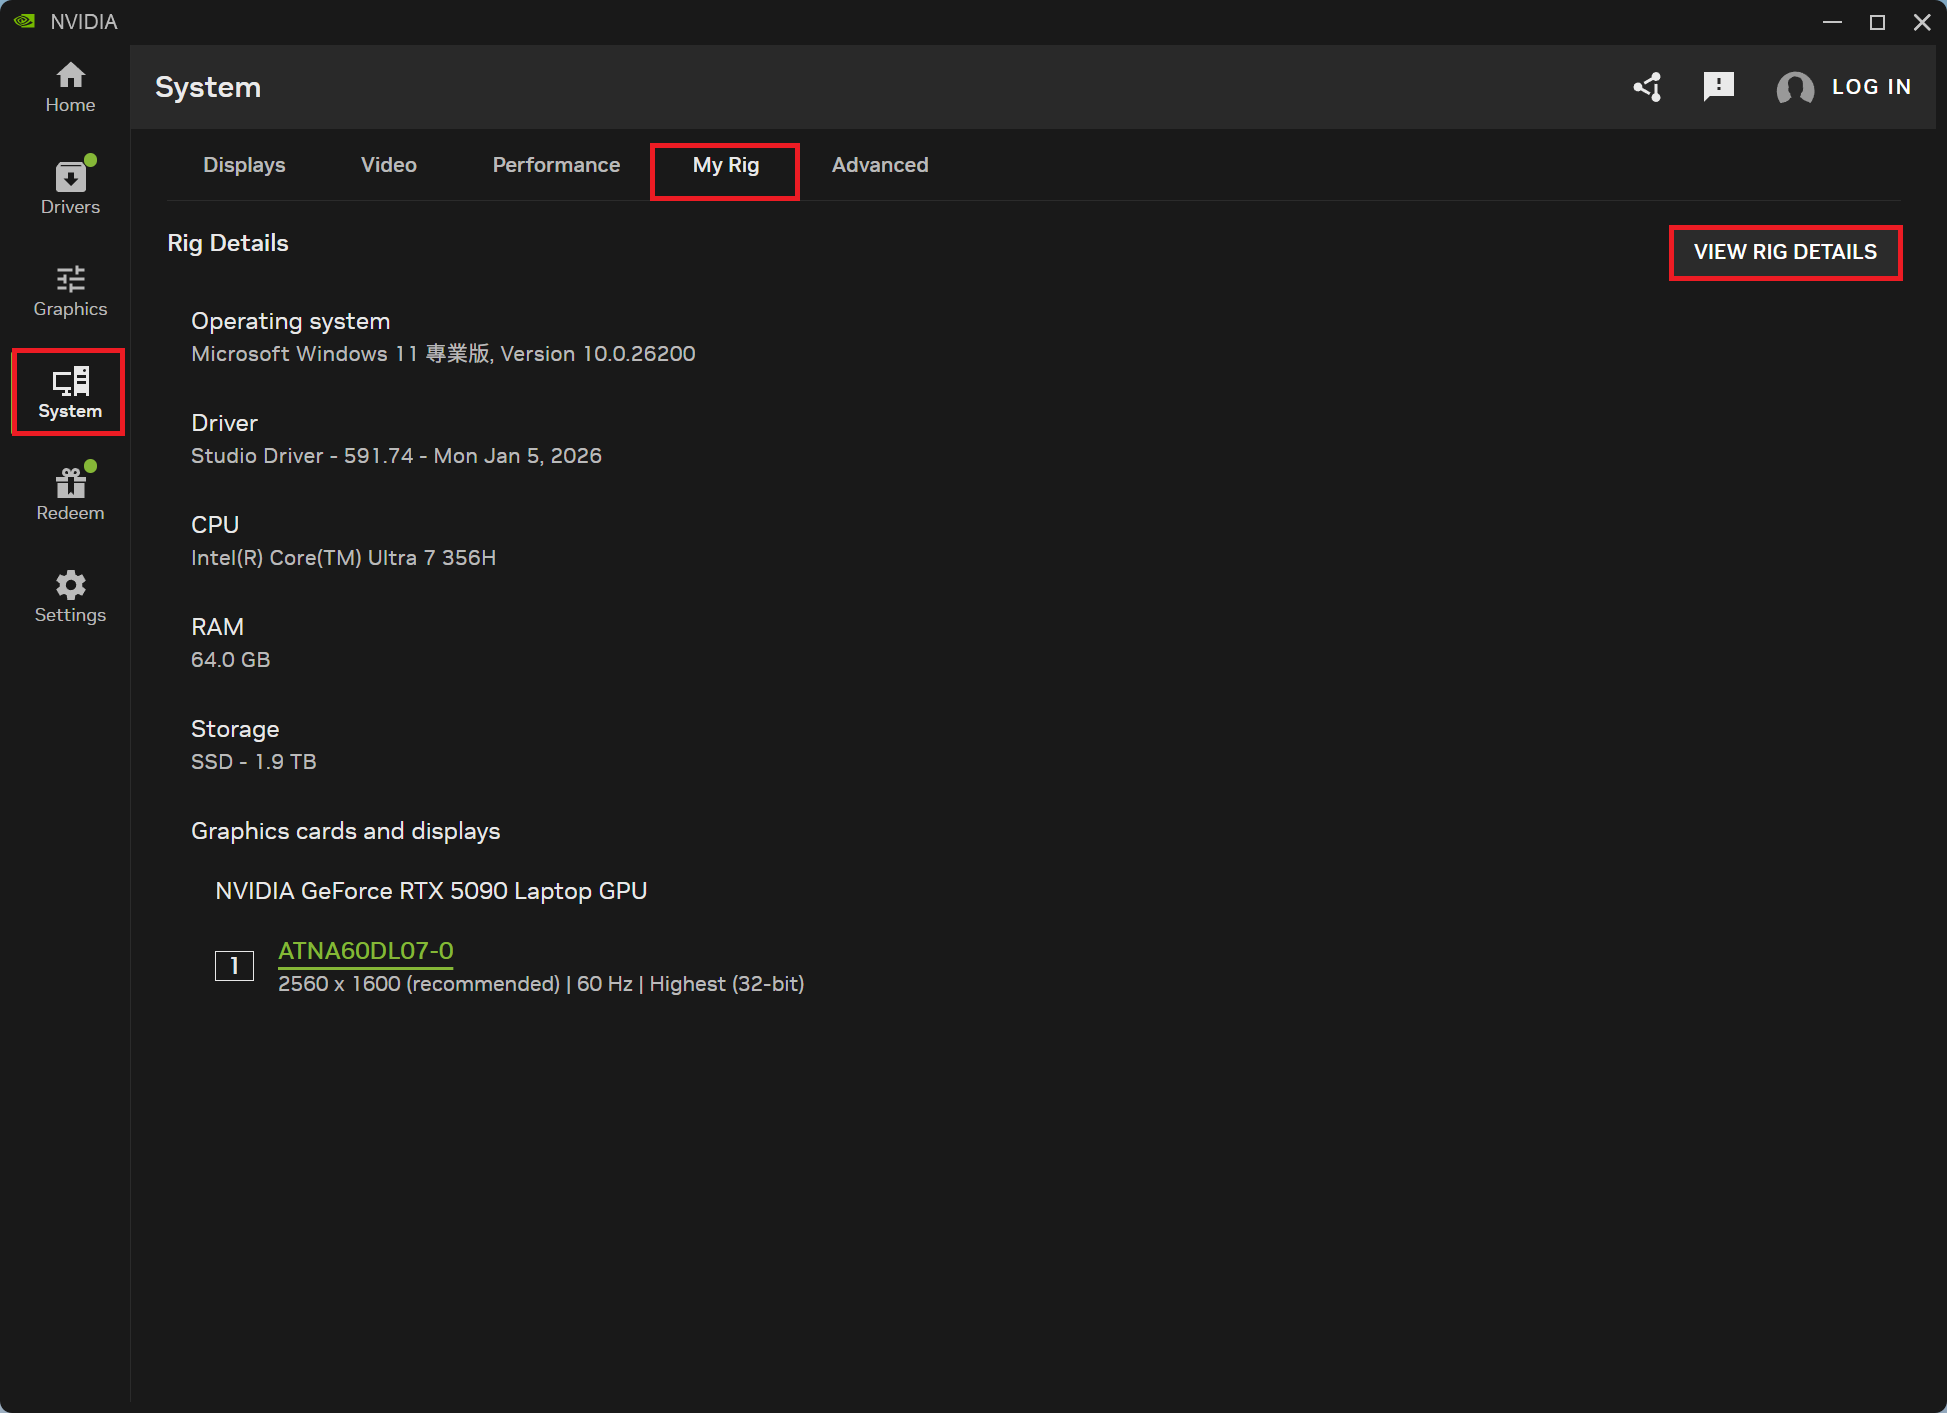Image resolution: width=1947 pixels, height=1413 pixels.
Task: Click the Microsoft Windows 11 version text
Action: (443, 354)
